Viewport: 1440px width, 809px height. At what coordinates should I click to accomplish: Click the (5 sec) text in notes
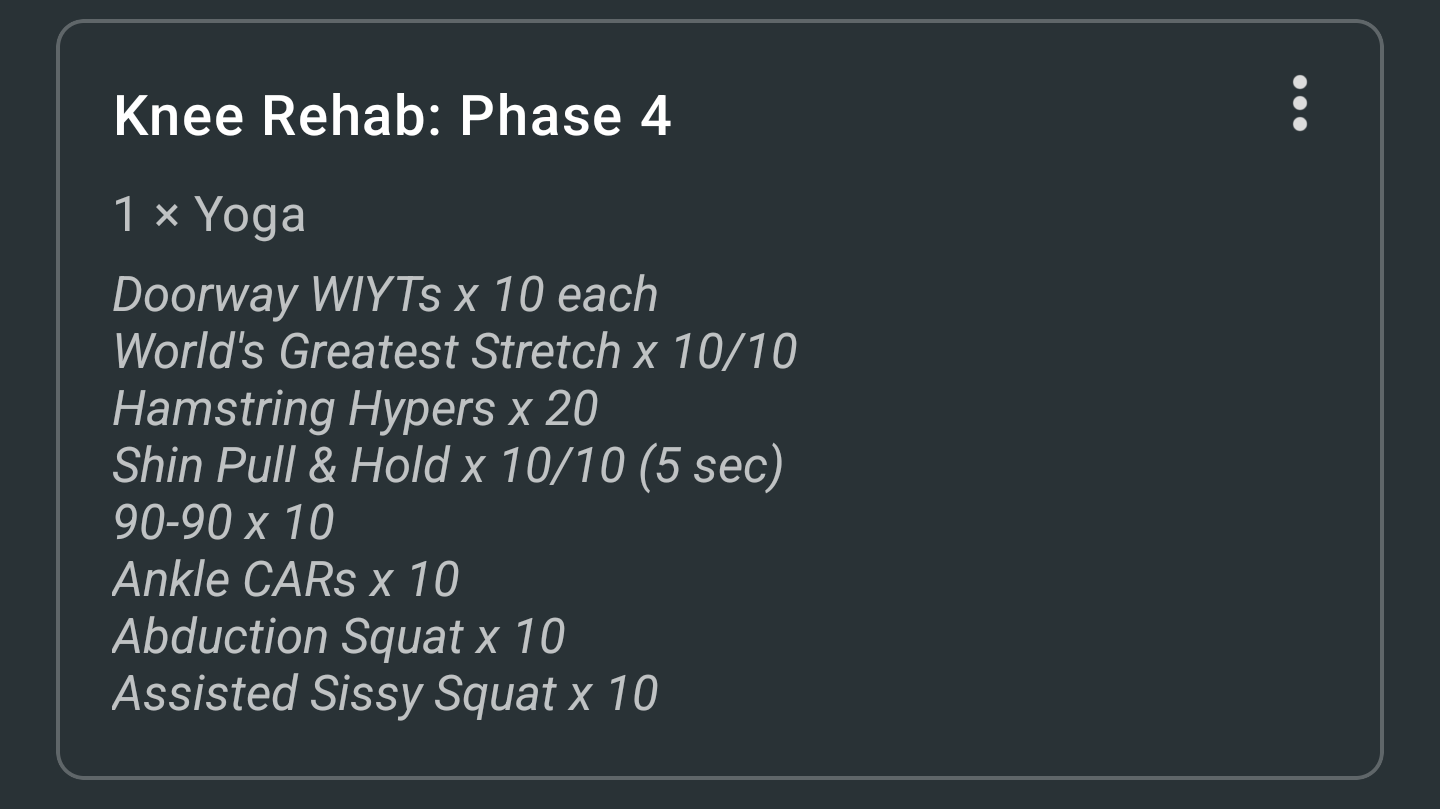(x=711, y=467)
